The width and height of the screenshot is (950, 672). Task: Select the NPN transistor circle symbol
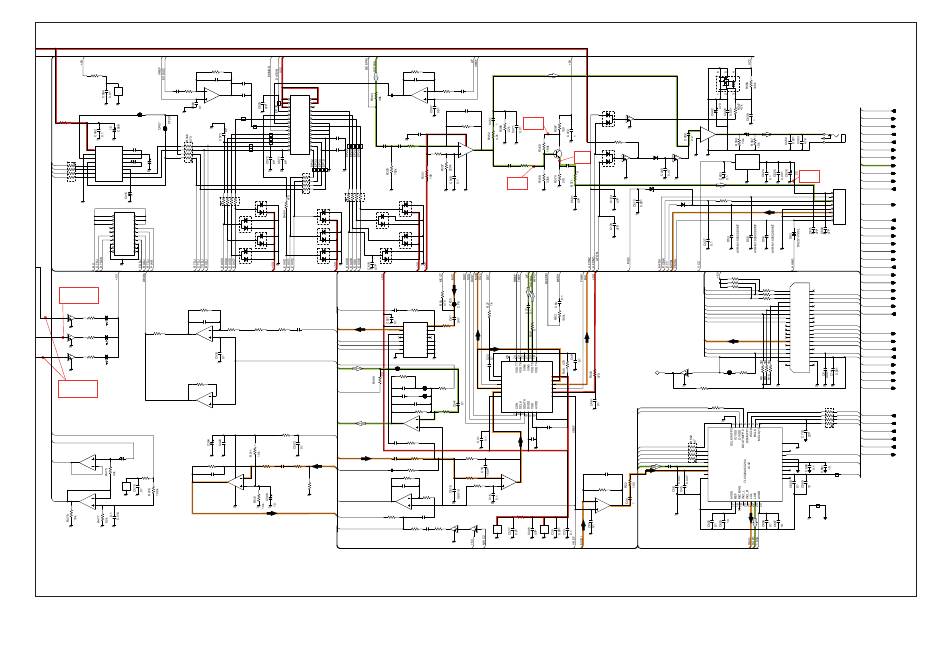(558, 153)
